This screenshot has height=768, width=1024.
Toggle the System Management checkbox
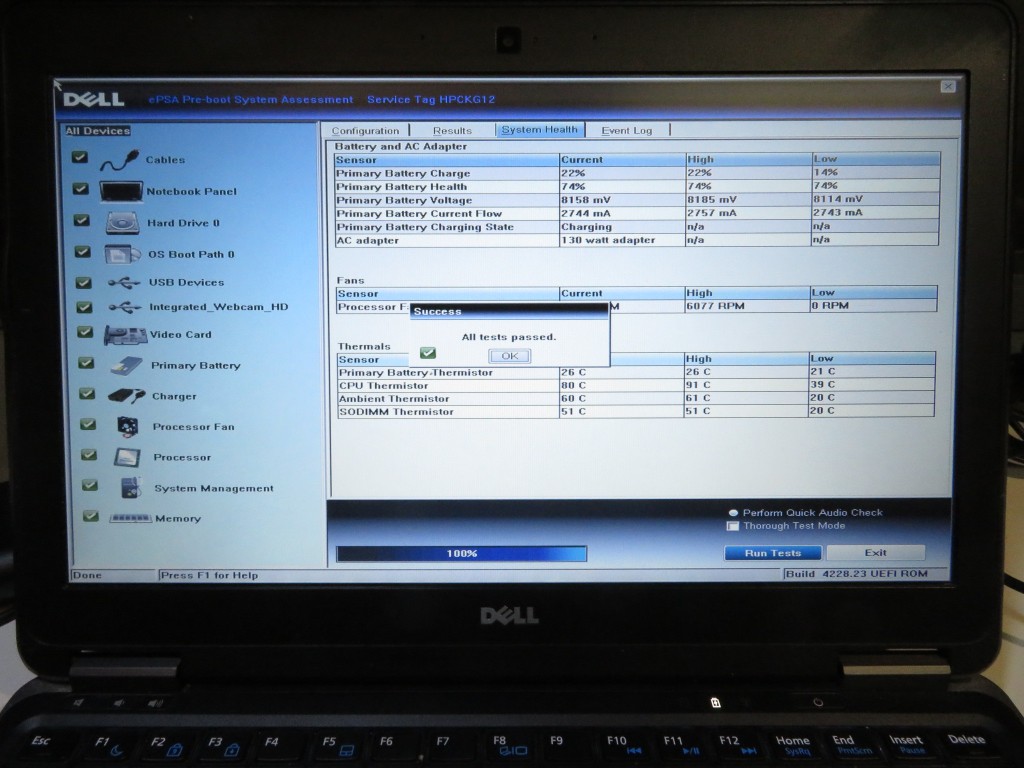(x=90, y=485)
